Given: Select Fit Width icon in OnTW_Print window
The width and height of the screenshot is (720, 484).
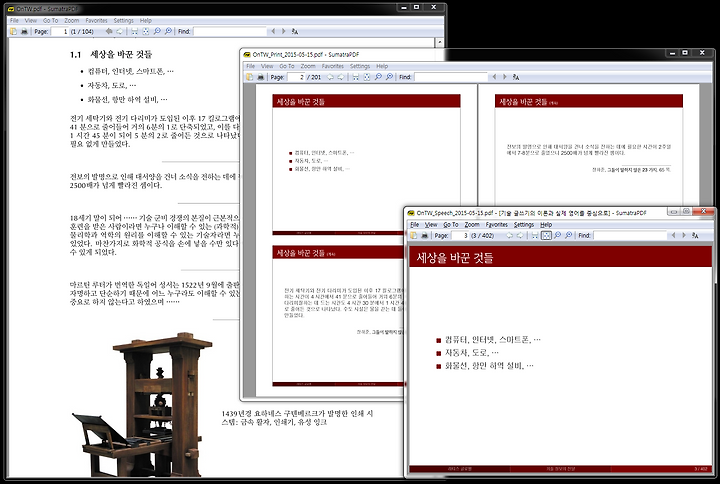Looking at the screenshot, I should click(355, 77).
